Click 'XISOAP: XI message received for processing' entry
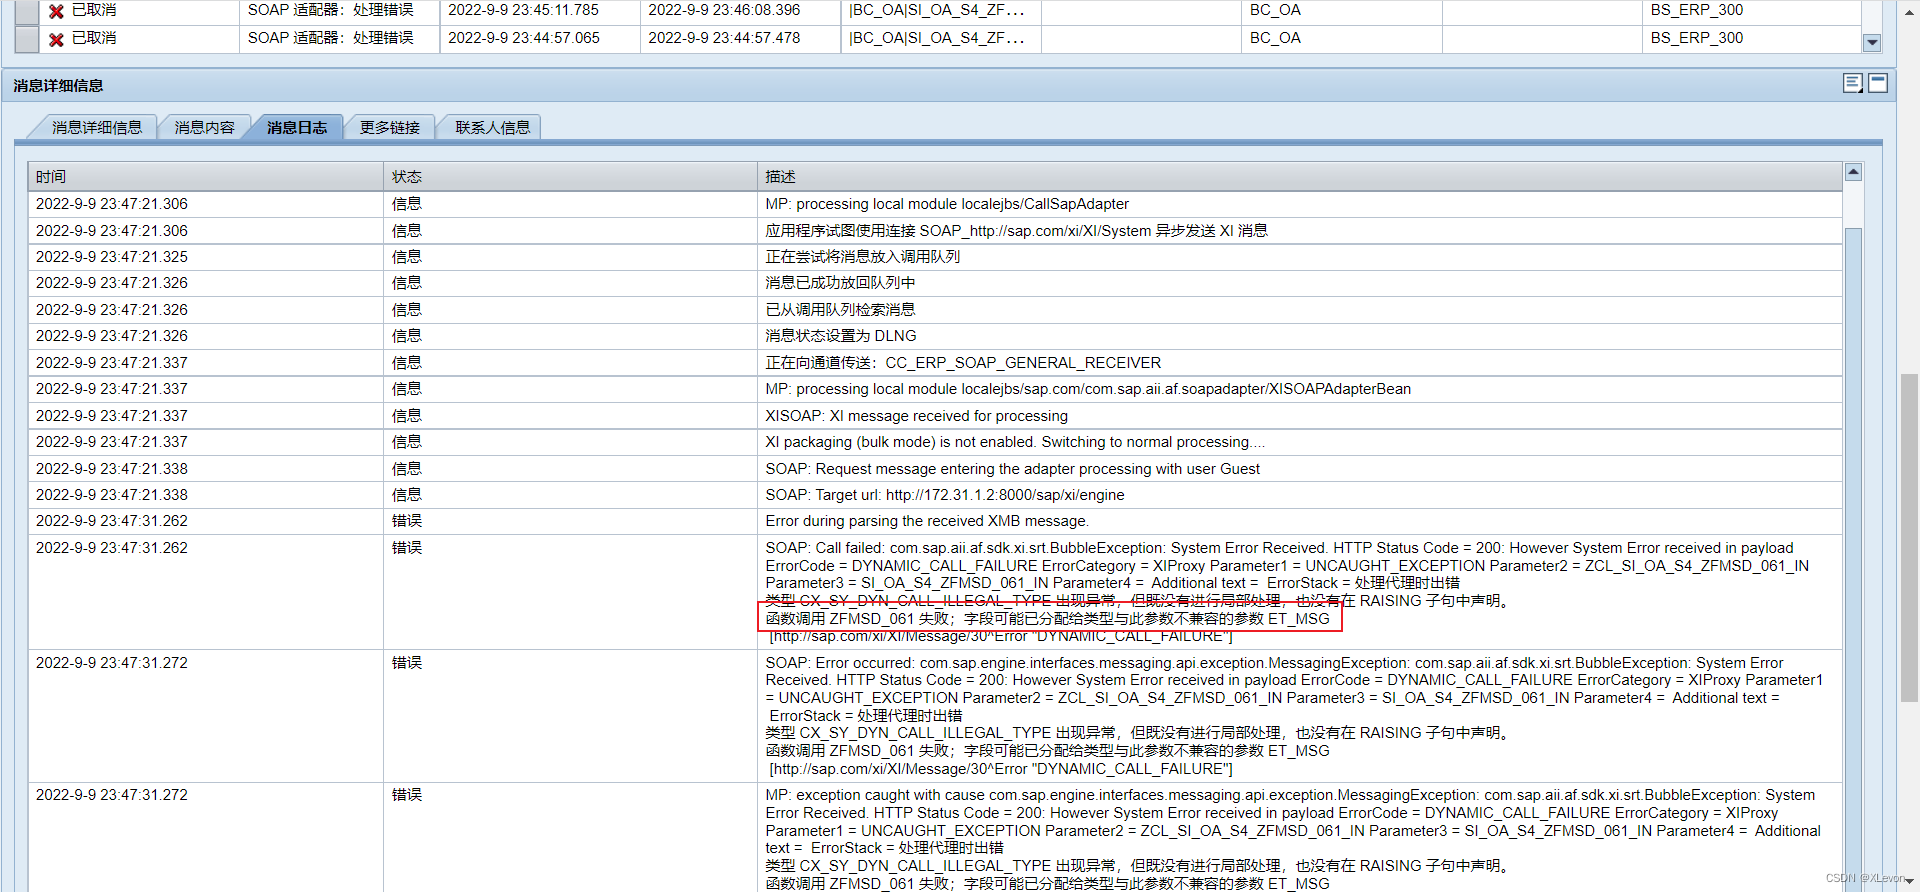This screenshot has width=1920, height=892. 916,416
